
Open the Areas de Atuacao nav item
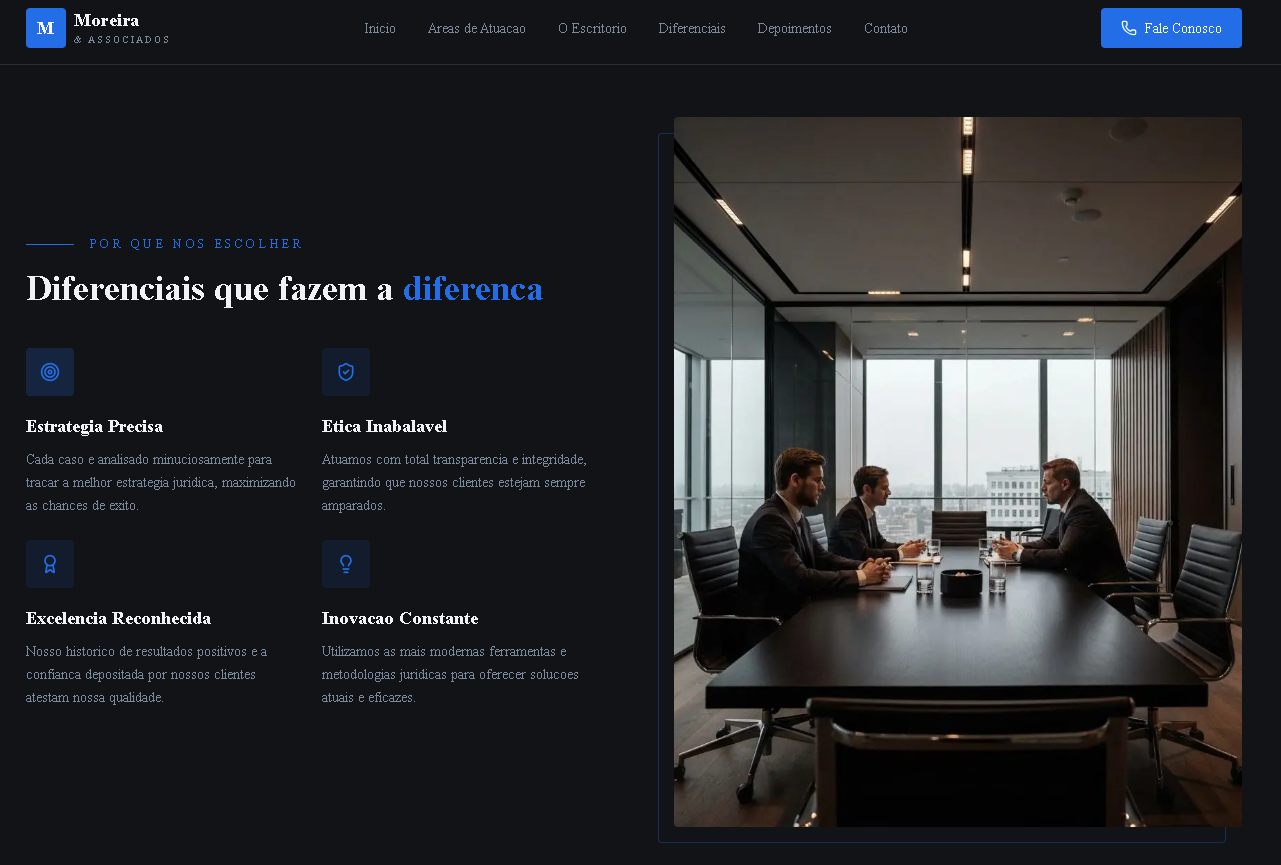click(x=476, y=29)
